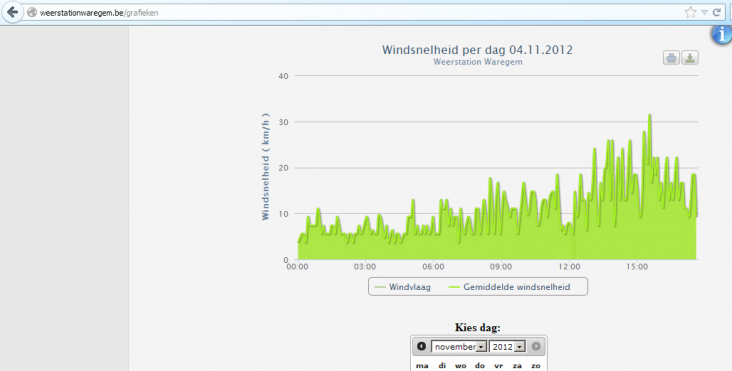The height and width of the screenshot is (371, 732).
Task: Click the Windsnelheid (km/h) axis title
Action: pos(265,167)
